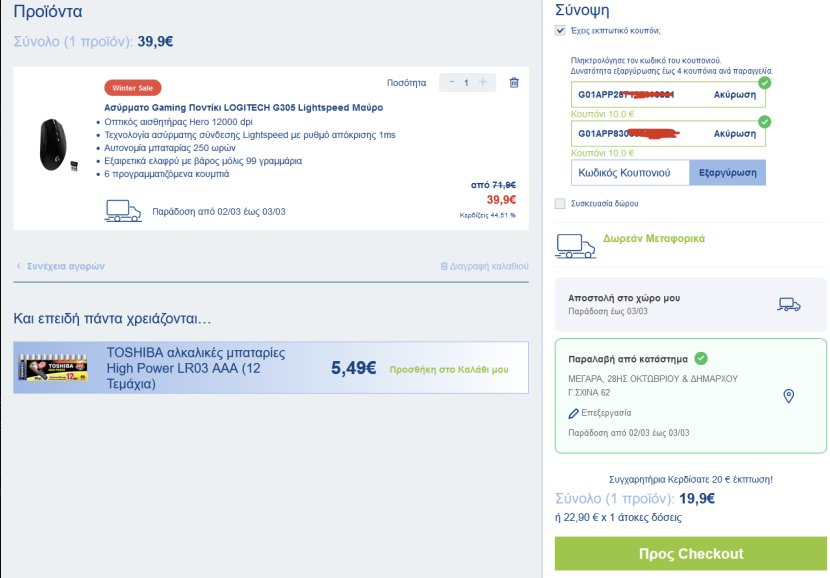Click the discounted price 39,9€ in red
The height and width of the screenshot is (578, 830).
click(501, 200)
